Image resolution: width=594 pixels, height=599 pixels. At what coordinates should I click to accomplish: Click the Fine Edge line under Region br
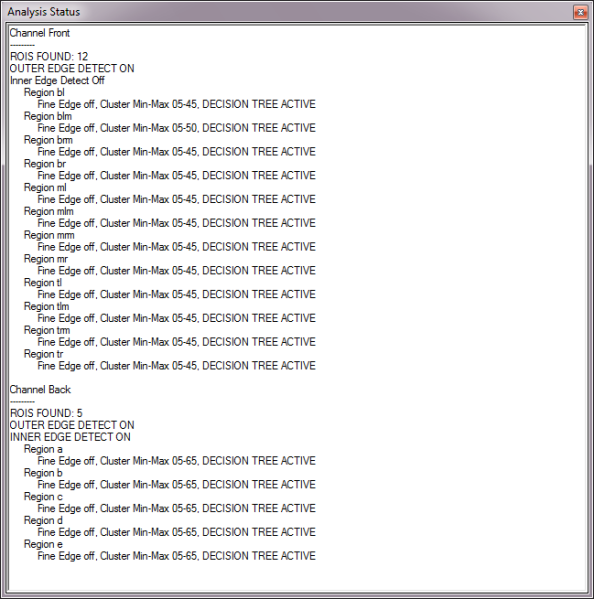click(176, 176)
